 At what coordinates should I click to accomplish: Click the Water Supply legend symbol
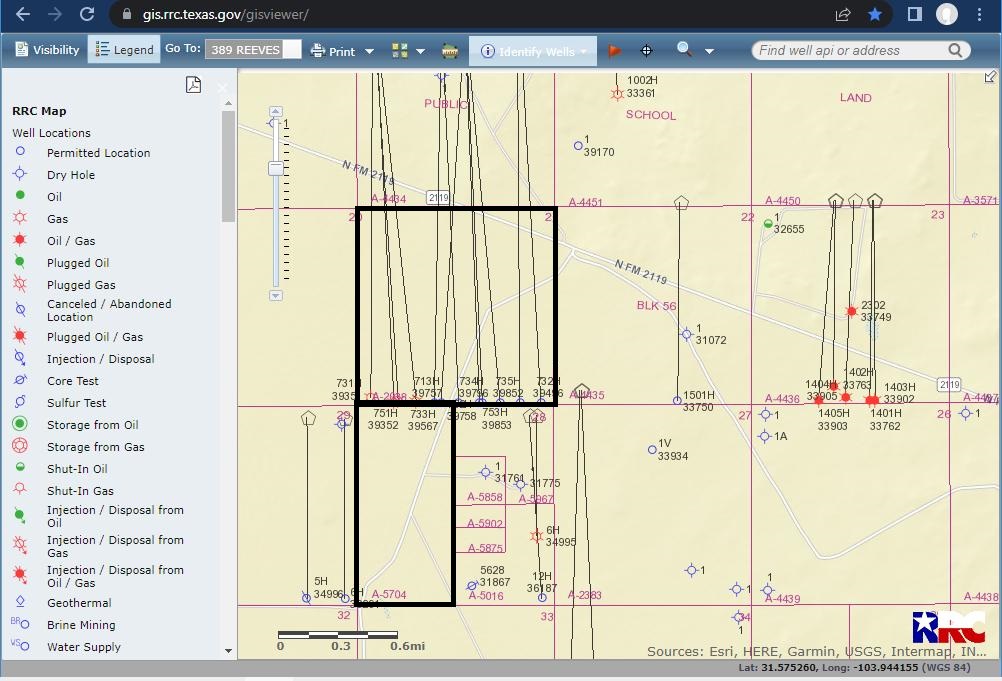(x=20, y=645)
